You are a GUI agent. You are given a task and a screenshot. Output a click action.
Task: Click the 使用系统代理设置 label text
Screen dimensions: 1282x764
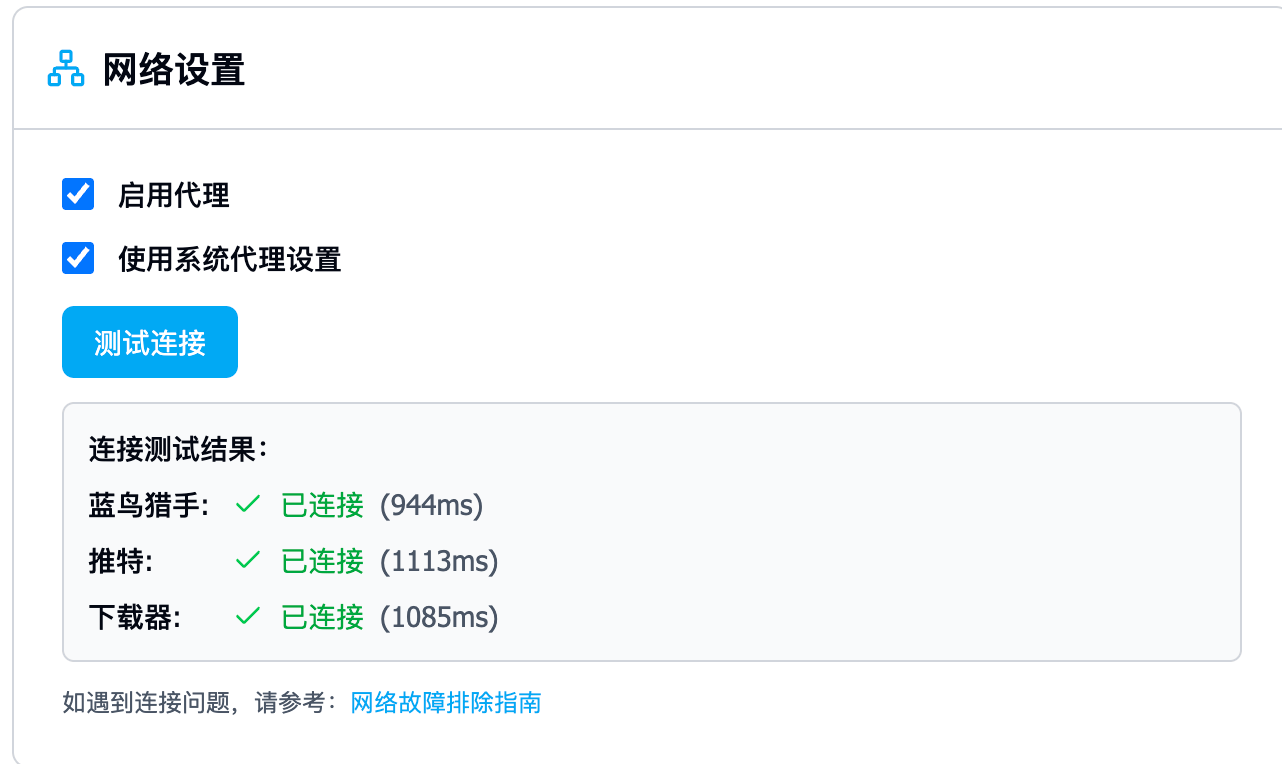click(230, 260)
